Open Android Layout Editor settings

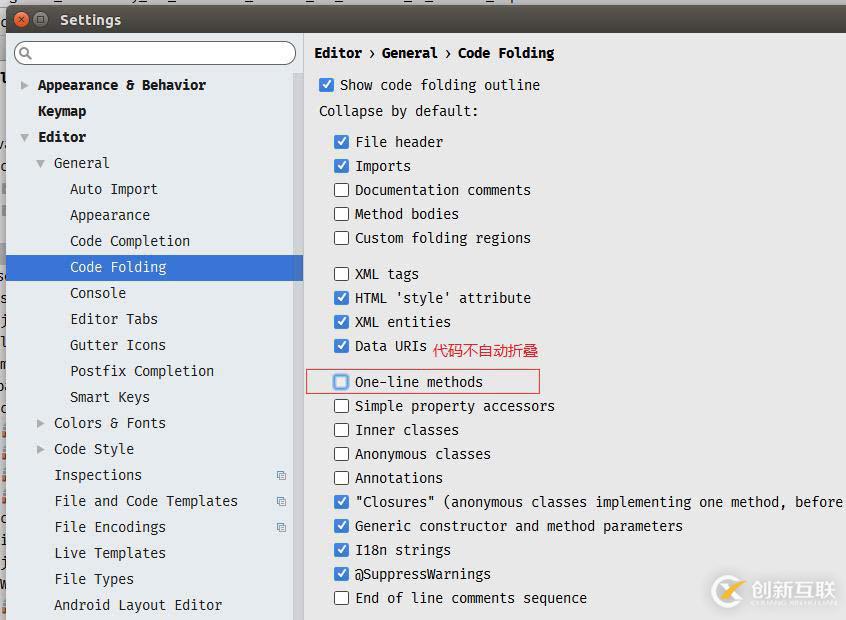tap(138, 605)
